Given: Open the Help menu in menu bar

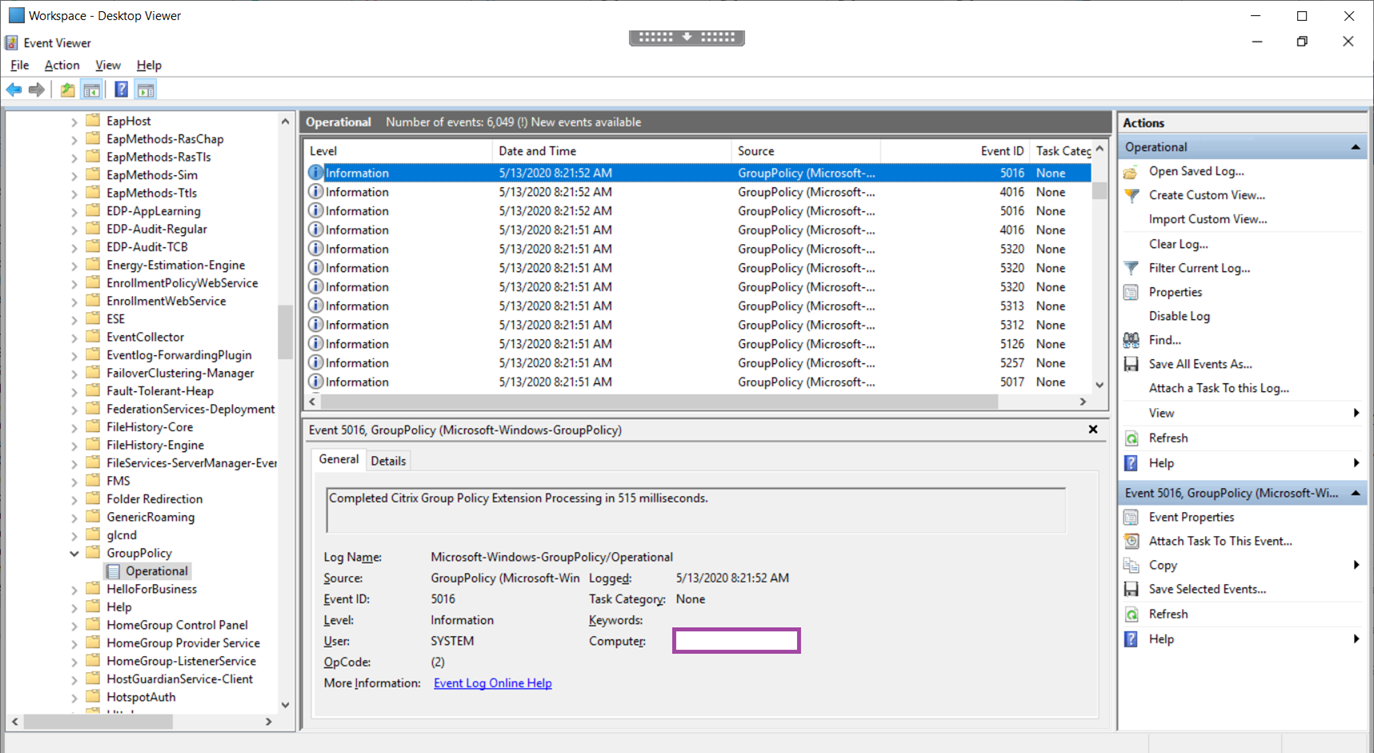Looking at the screenshot, I should [x=149, y=65].
